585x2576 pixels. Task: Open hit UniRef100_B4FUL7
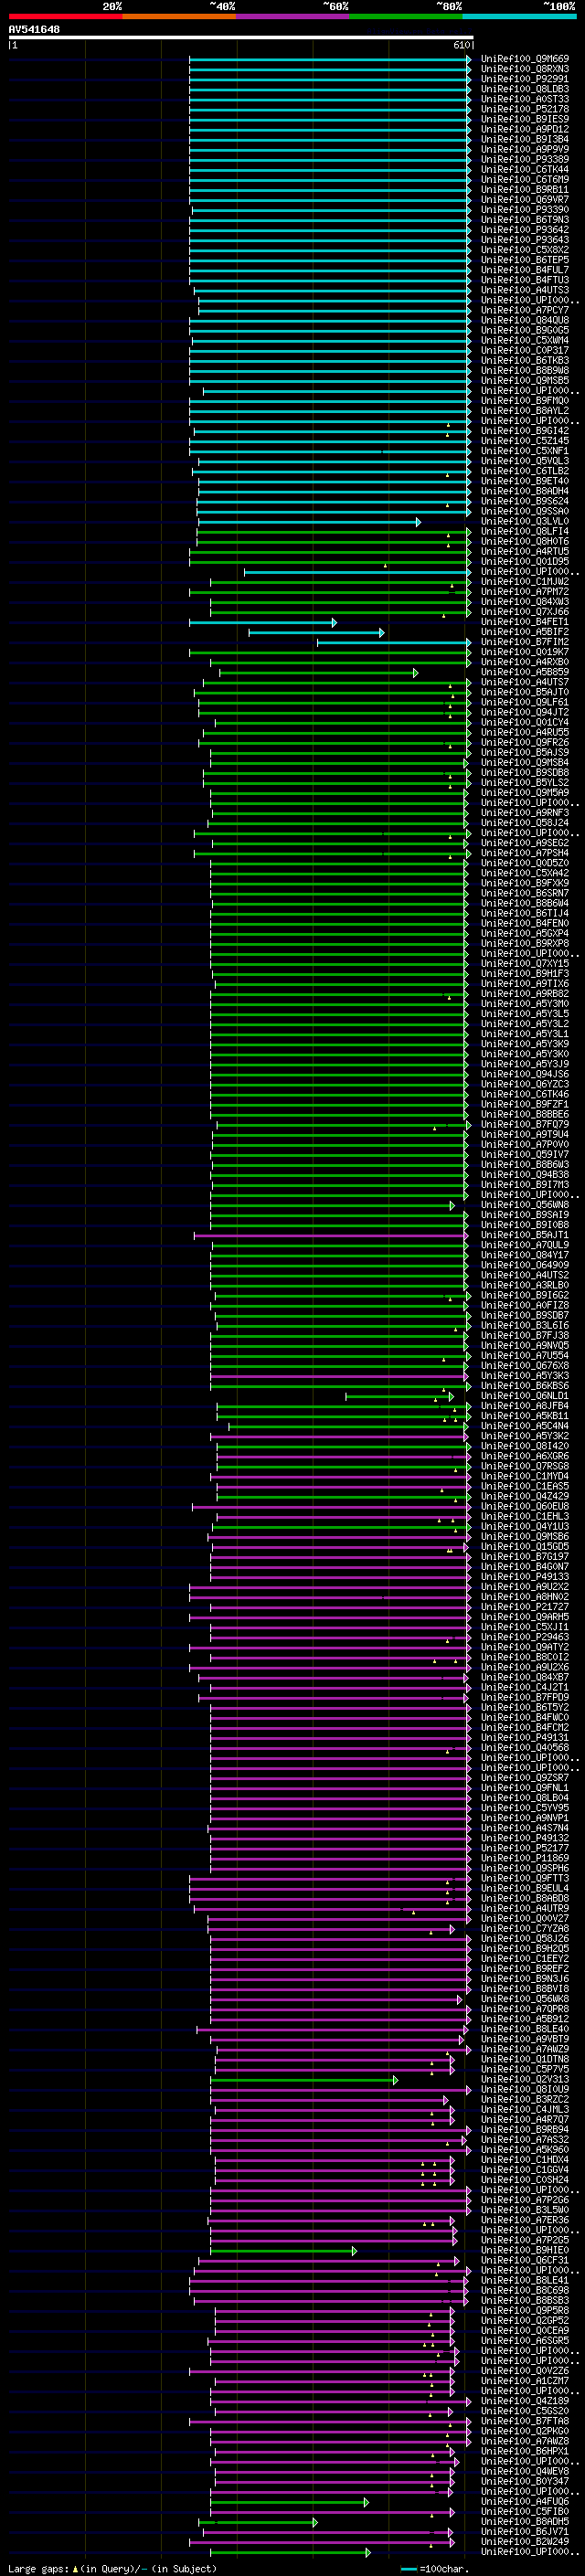tap(525, 270)
